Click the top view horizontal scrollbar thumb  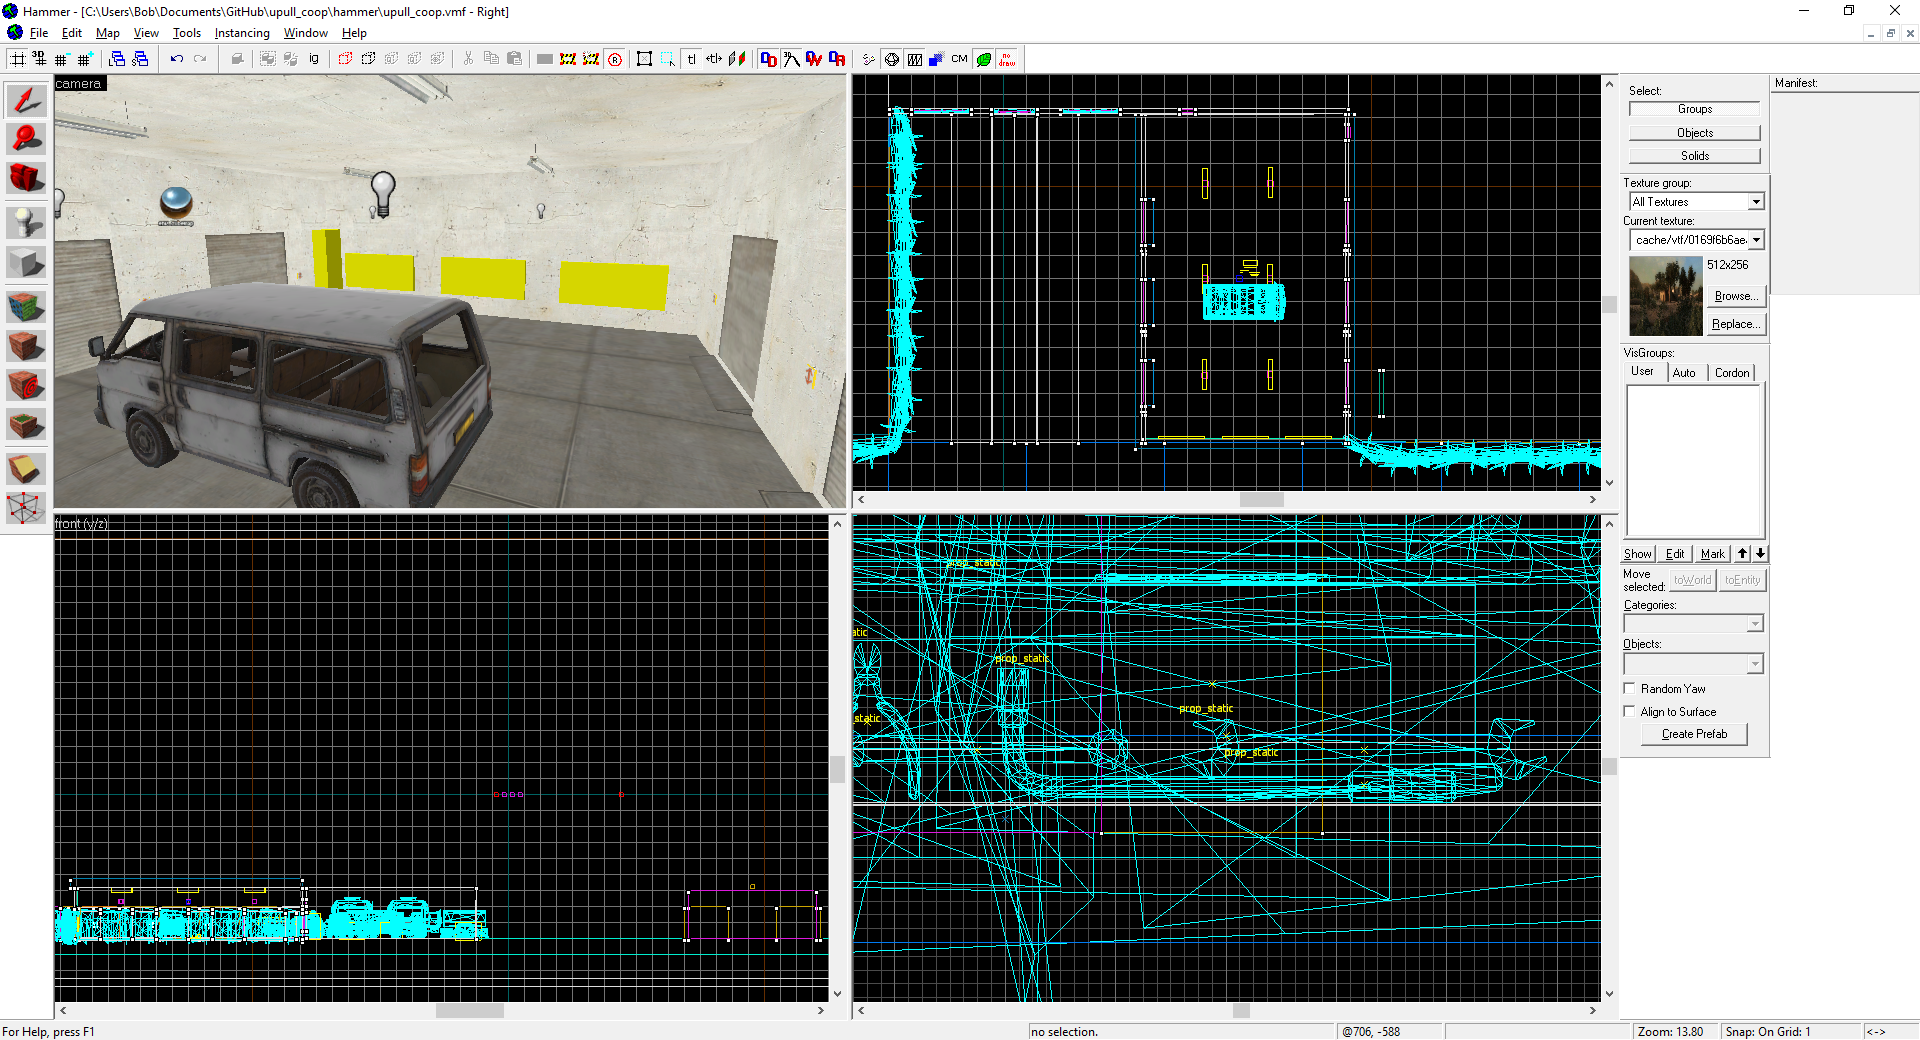coord(1261,499)
